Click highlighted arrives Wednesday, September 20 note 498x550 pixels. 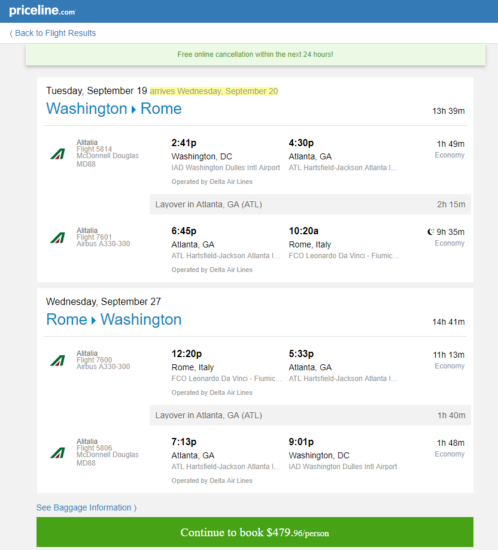(214, 91)
